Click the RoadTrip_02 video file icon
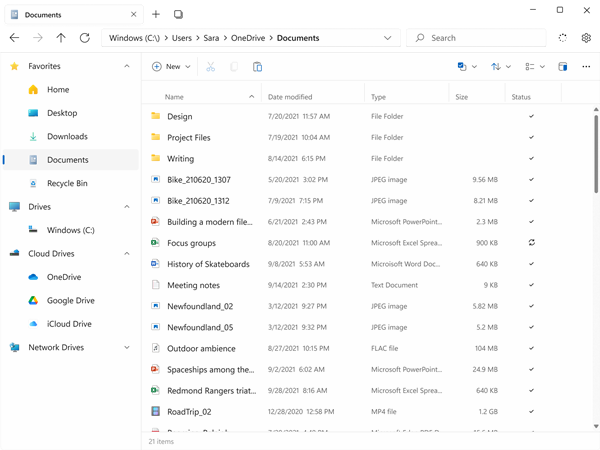The image size is (600, 450). [155, 411]
